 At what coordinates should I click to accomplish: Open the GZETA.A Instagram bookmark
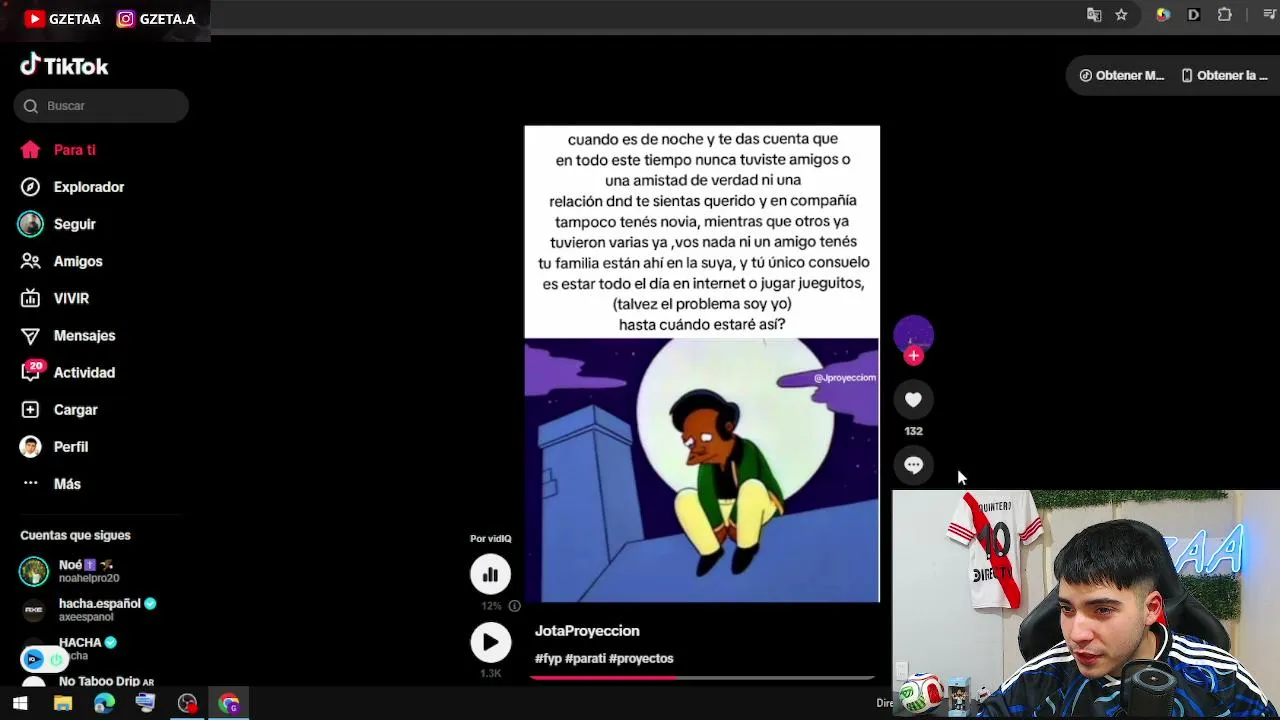pyautogui.click(x=156, y=19)
